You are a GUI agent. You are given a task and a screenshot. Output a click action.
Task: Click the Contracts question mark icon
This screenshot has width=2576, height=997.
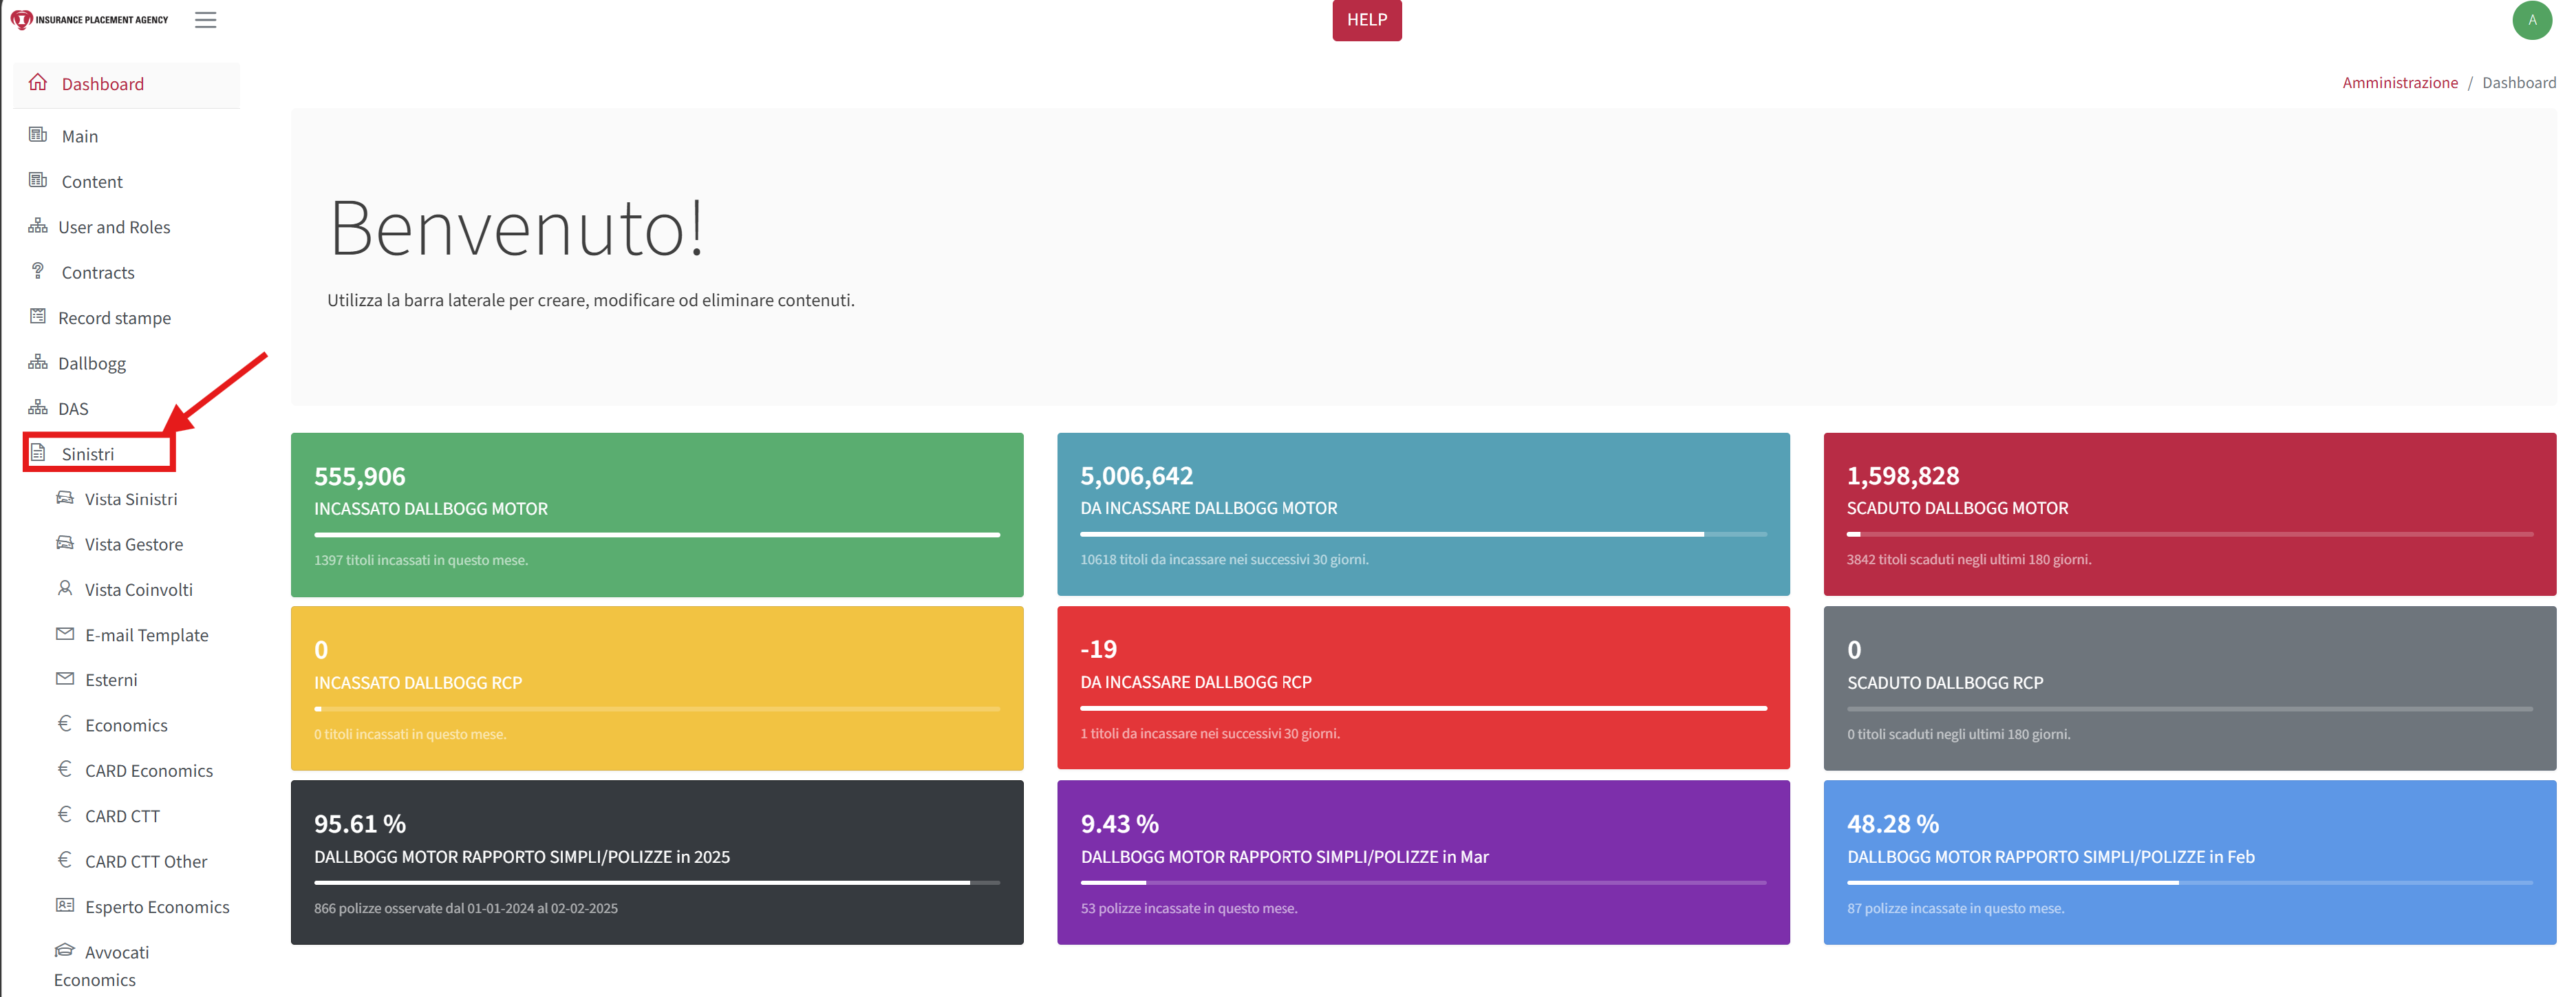tap(38, 271)
